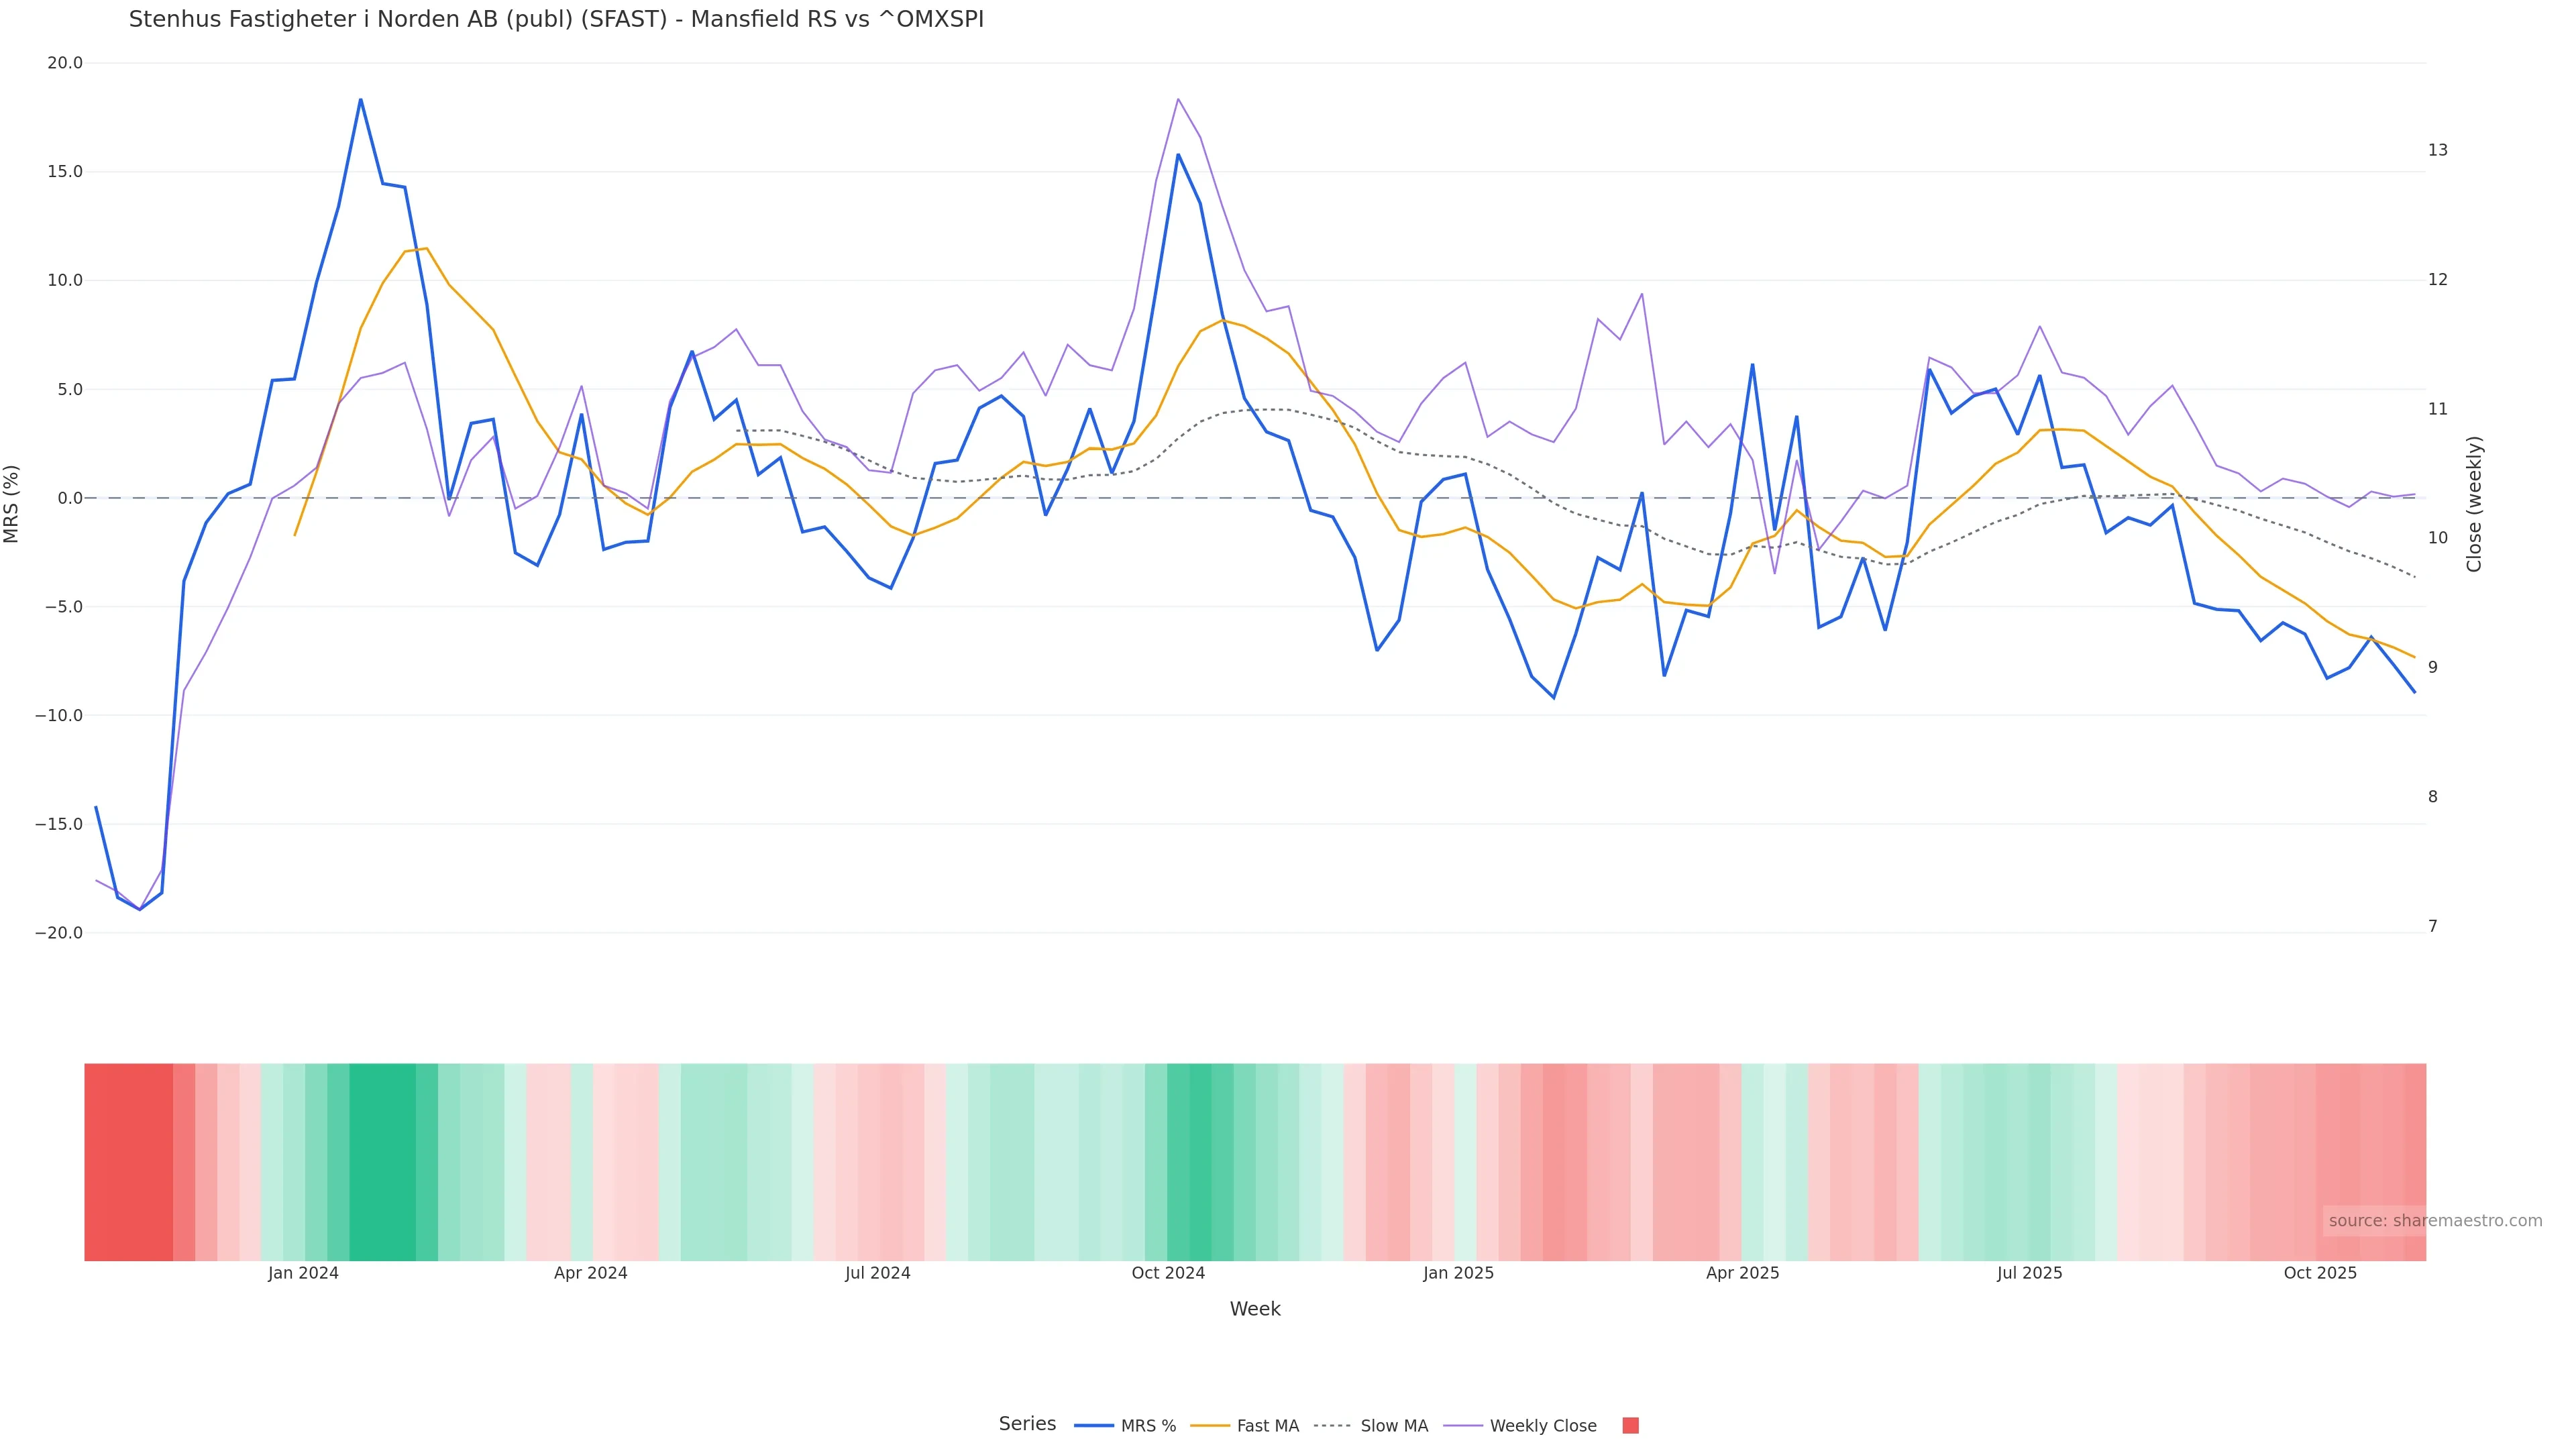The width and height of the screenshot is (2576, 1449).
Task: Click the dotted Slow MA legend line icon
Action: pyautogui.click(x=1332, y=1426)
